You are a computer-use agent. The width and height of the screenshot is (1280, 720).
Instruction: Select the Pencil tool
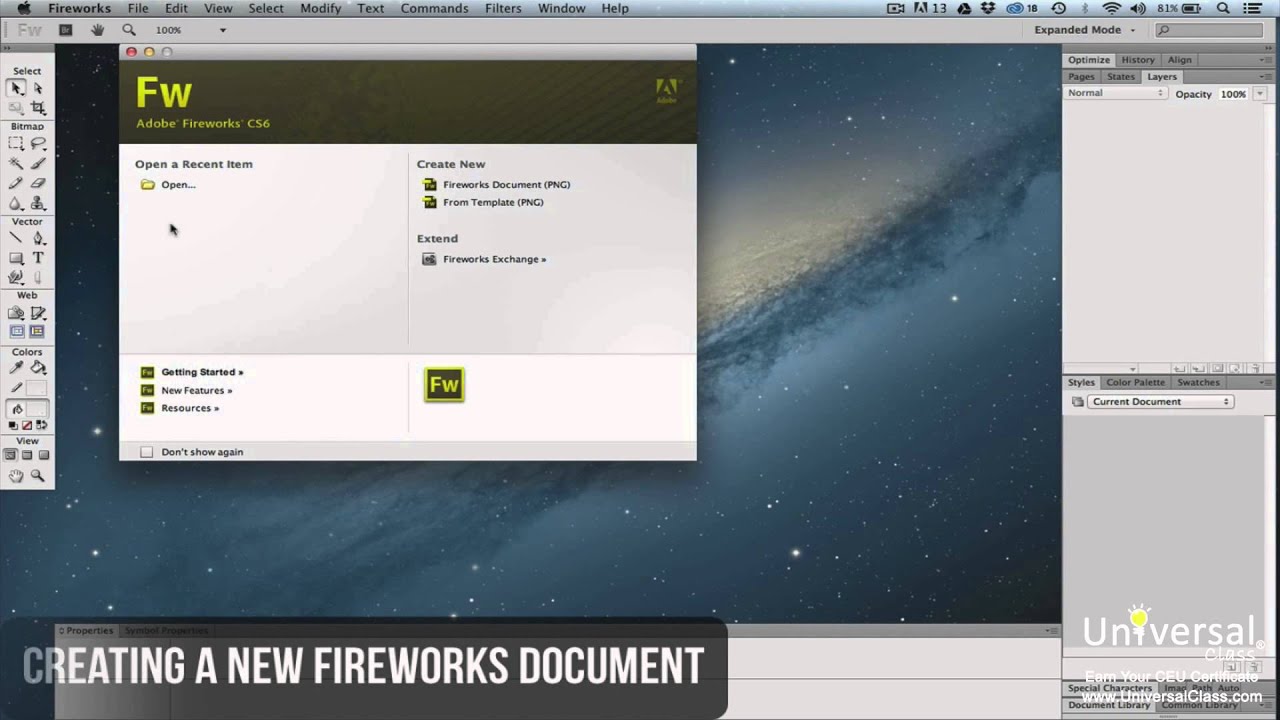(17, 183)
